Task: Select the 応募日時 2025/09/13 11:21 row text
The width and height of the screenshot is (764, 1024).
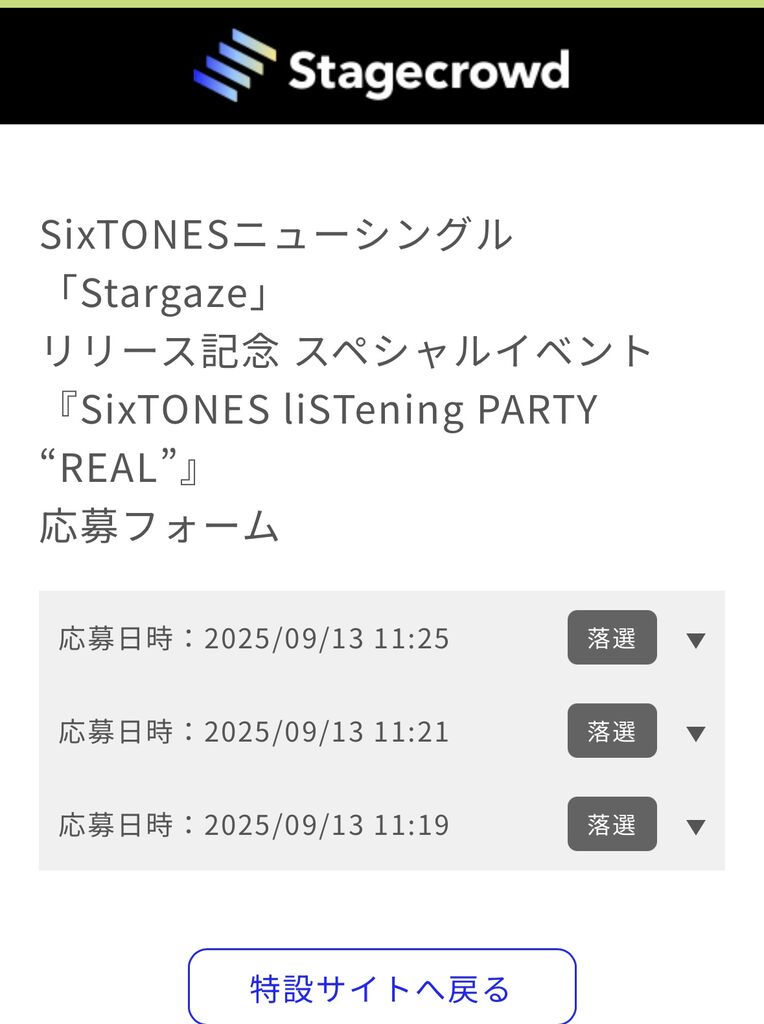Action: tap(254, 731)
